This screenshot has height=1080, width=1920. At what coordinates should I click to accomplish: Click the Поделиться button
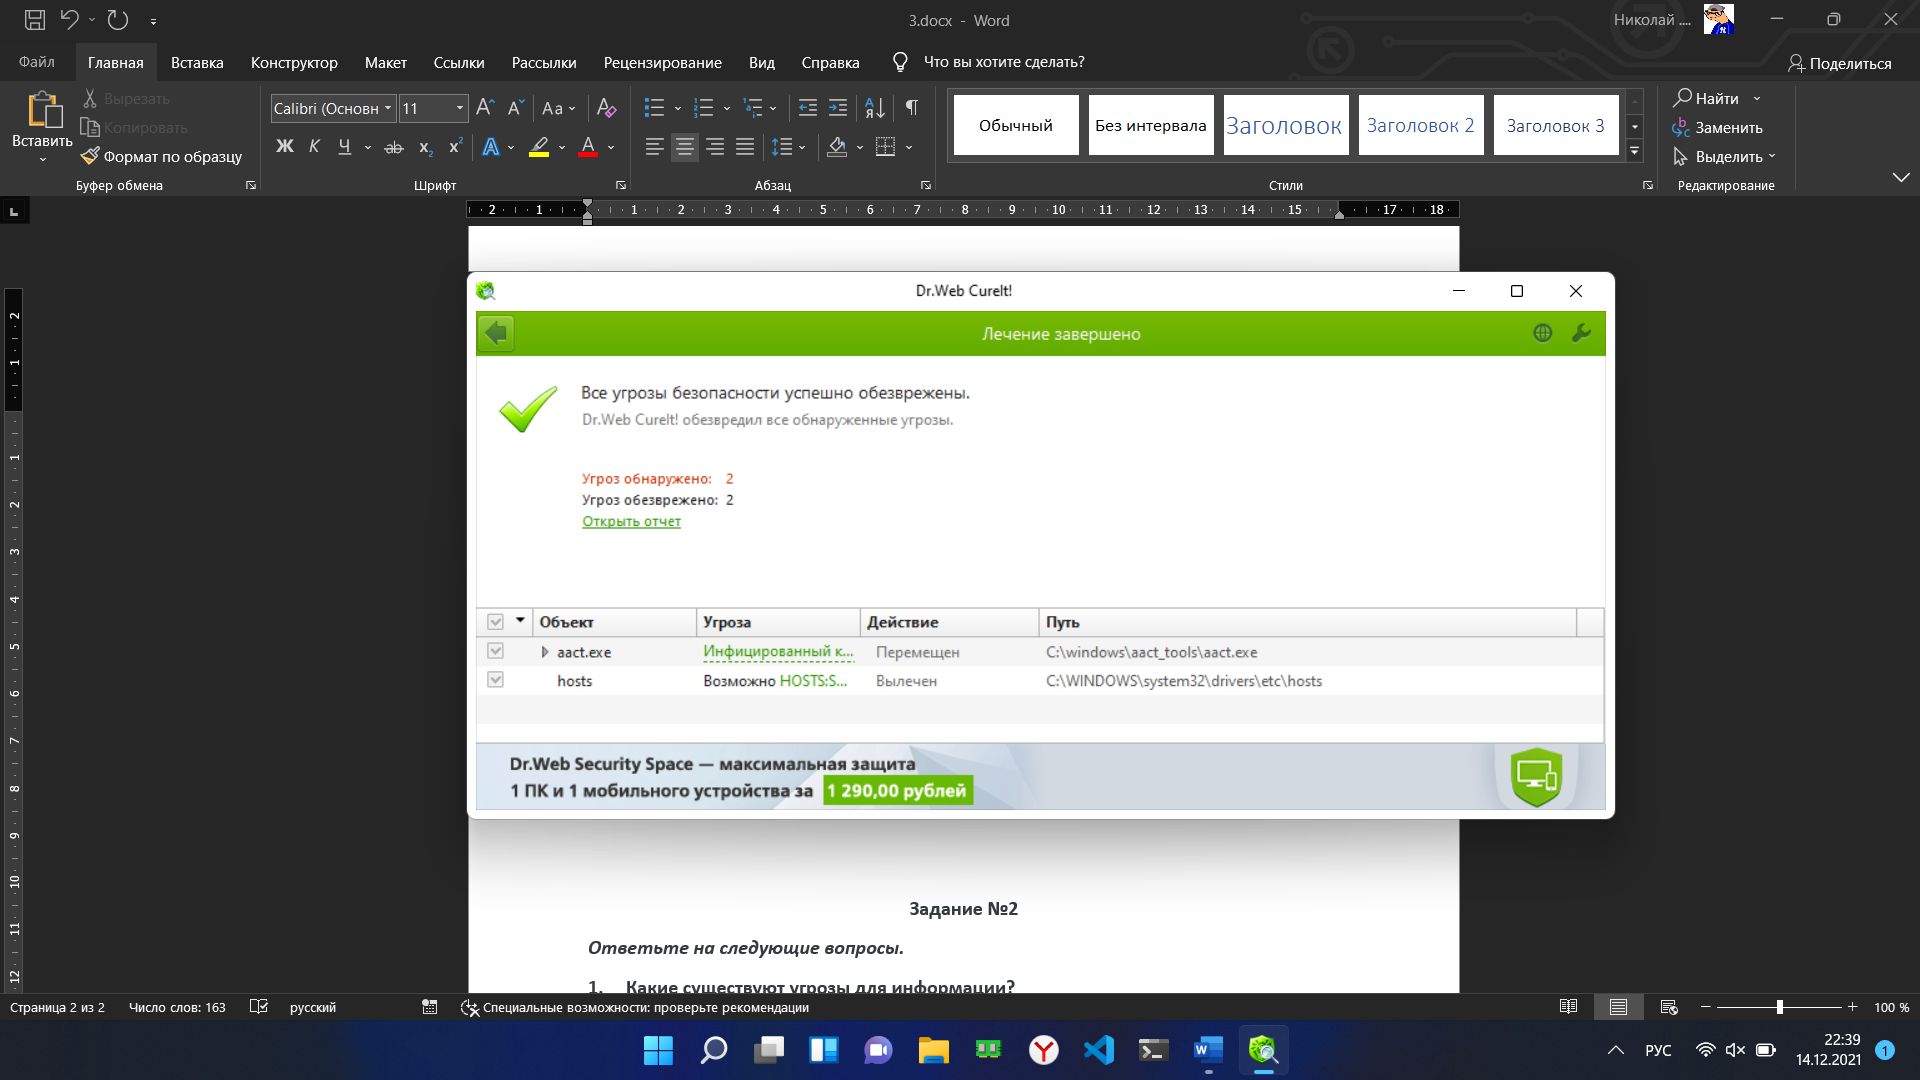tap(1840, 63)
